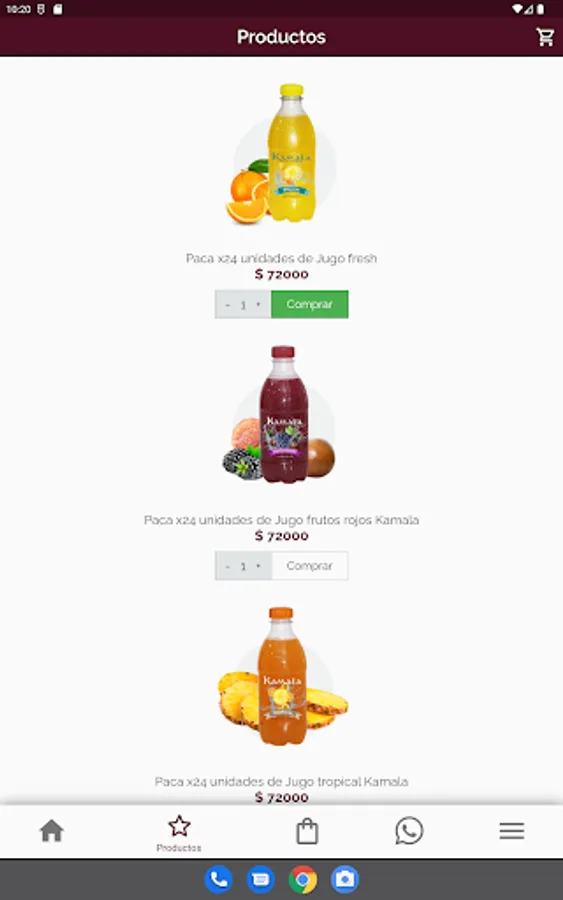Select the Productos star tab
The height and width of the screenshot is (900, 563).
point(179,833)
